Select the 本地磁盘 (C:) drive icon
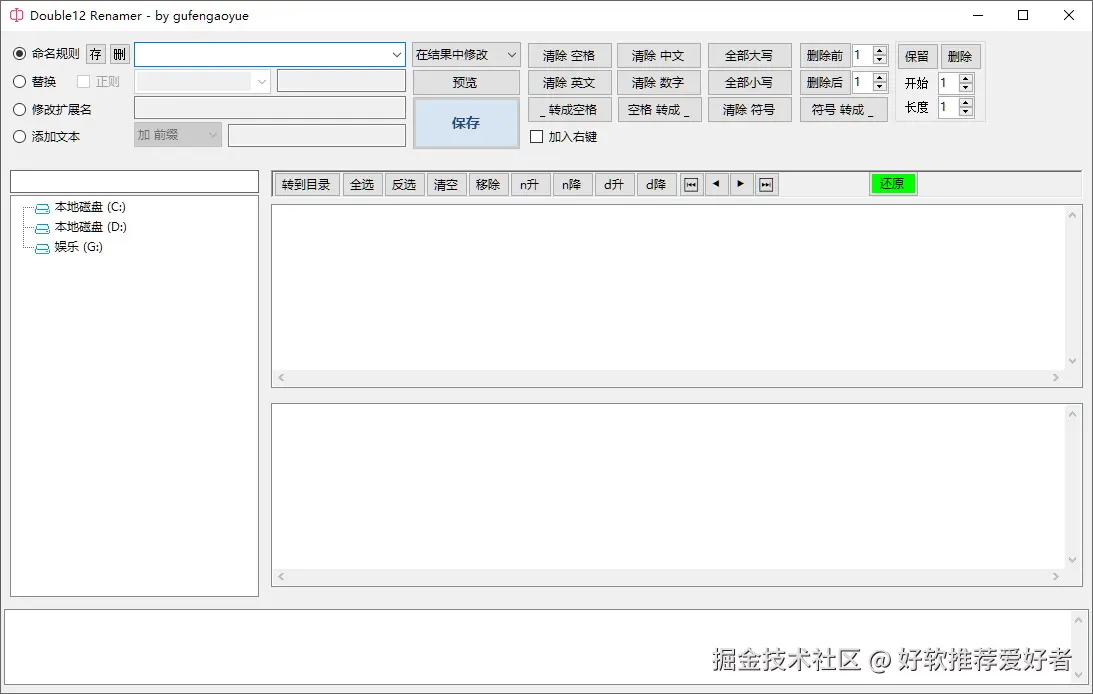 43,208
